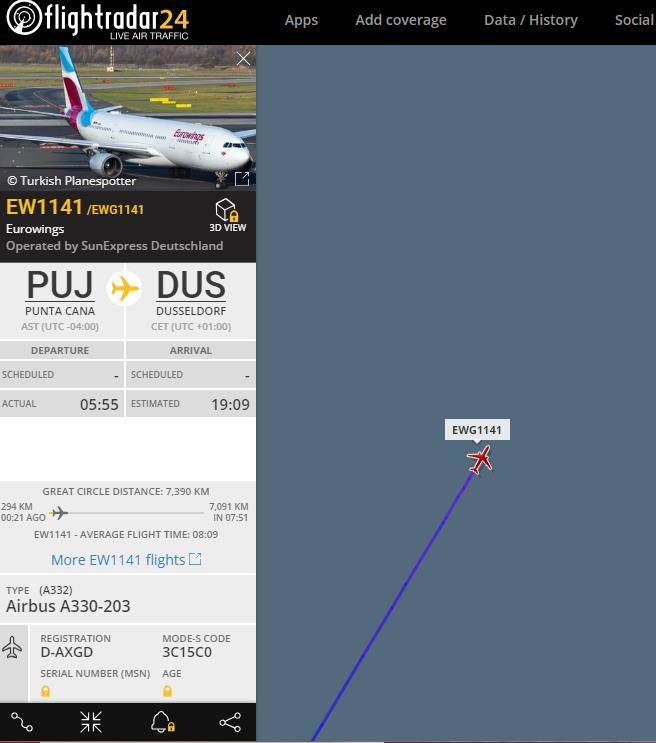Click the locked Serial Number padlock icon
656x743 pixels.
[x=46, y=691]
